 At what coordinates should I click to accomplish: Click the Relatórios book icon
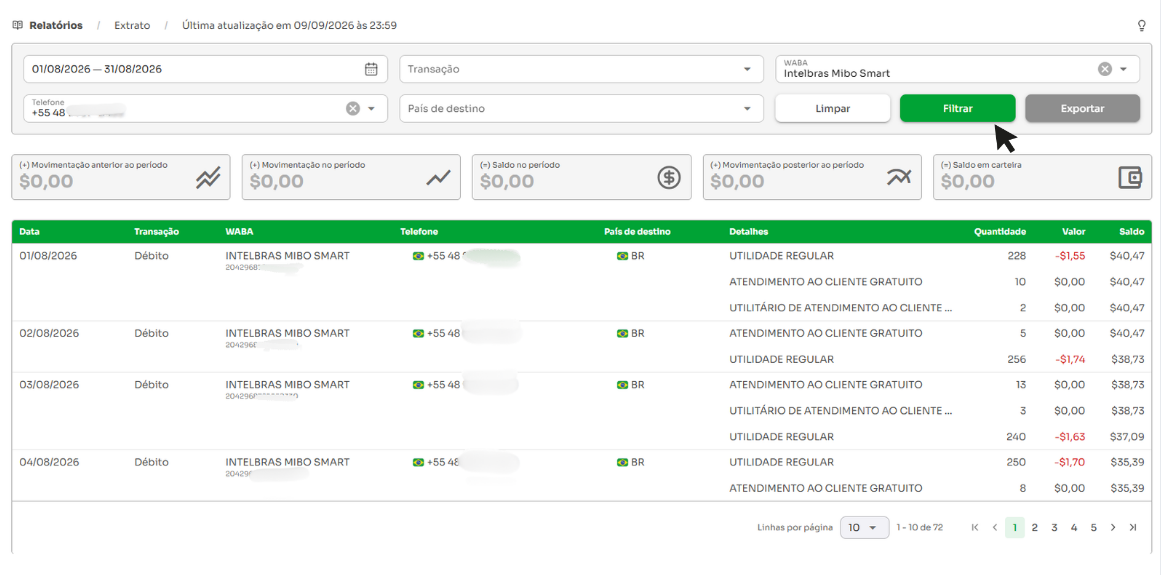[x=18, y=25]
